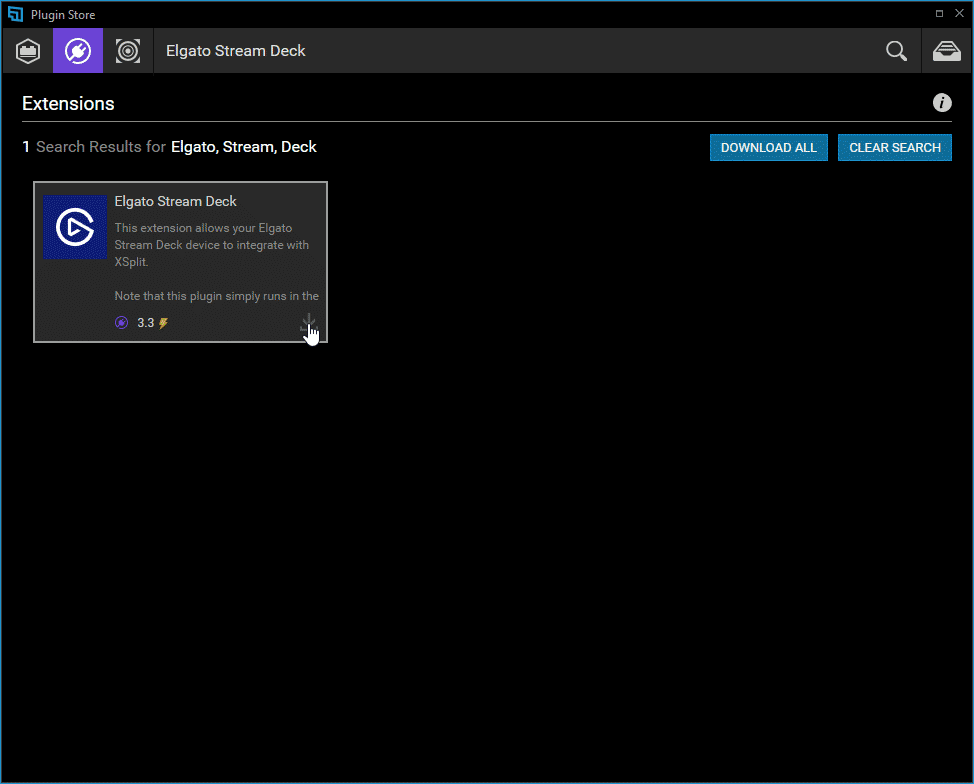Click the 3.3 version number text
The width and height of the screenshot is (974, 784).
coord(145,323)
